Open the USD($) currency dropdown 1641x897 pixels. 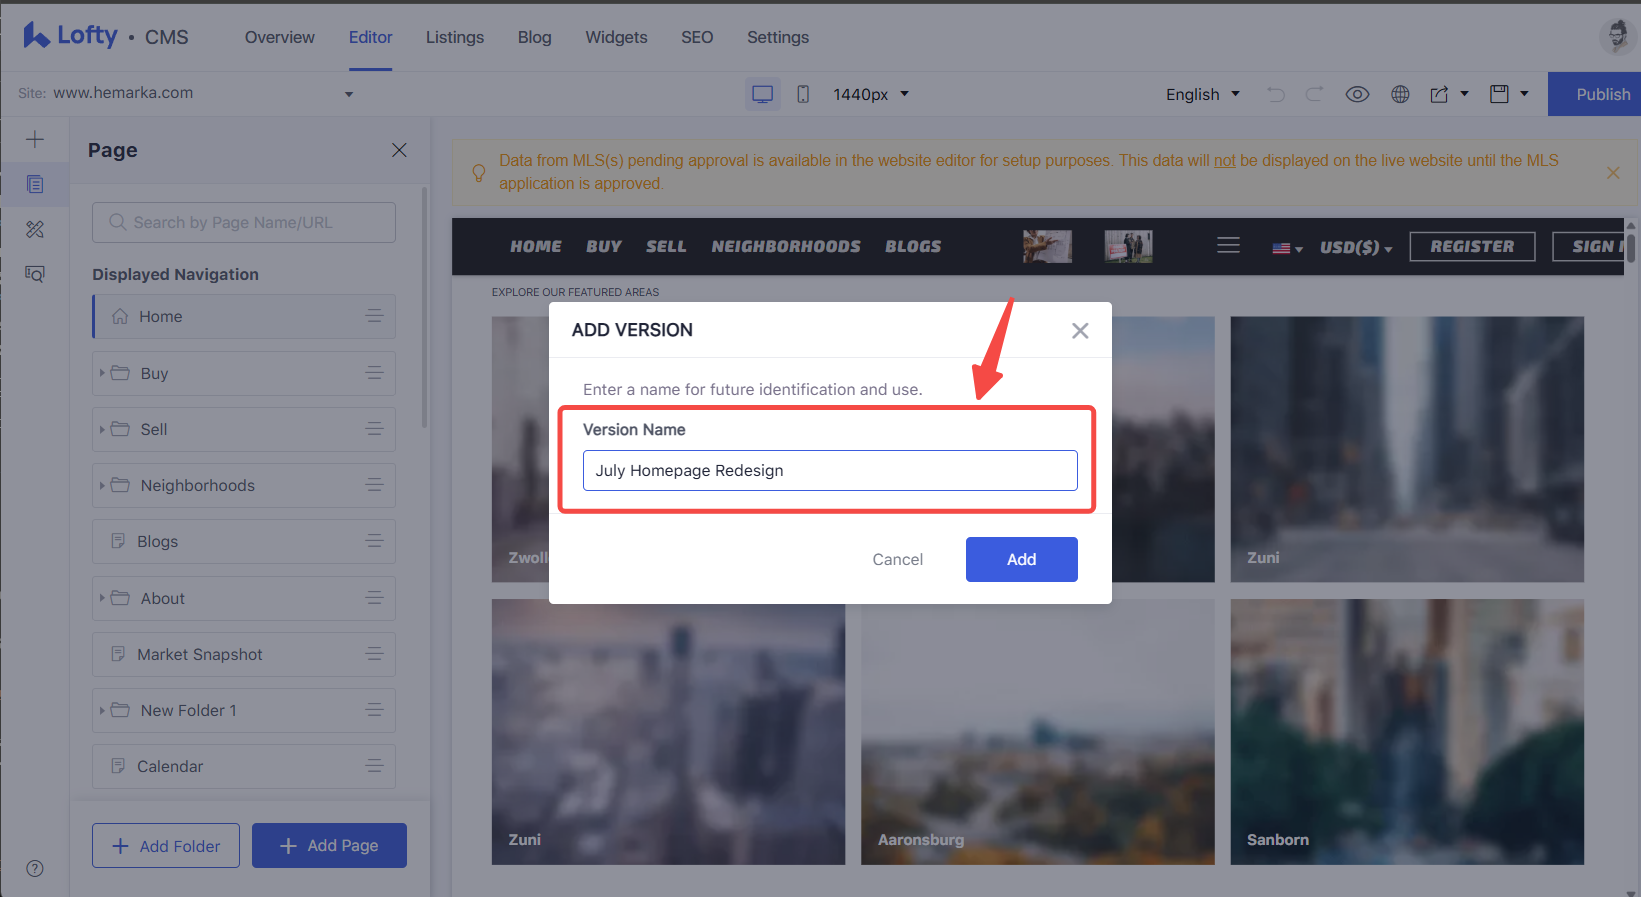1356,247
